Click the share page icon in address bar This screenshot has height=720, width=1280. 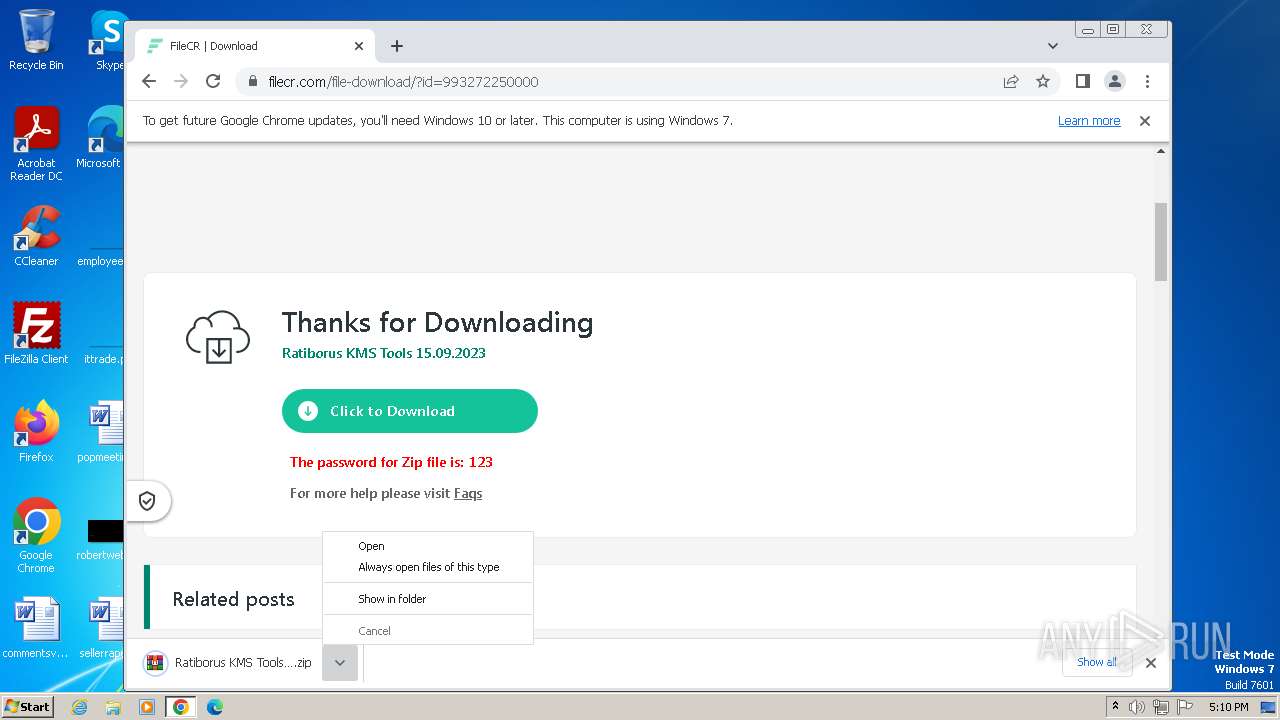pos(1011,81)
